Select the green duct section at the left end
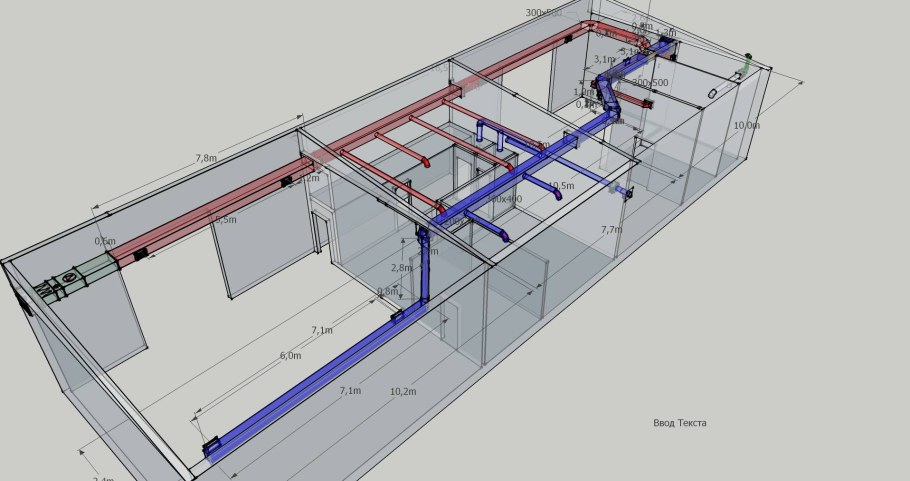The width and height of the screenshot is (910, 481). tap(95, 273)
